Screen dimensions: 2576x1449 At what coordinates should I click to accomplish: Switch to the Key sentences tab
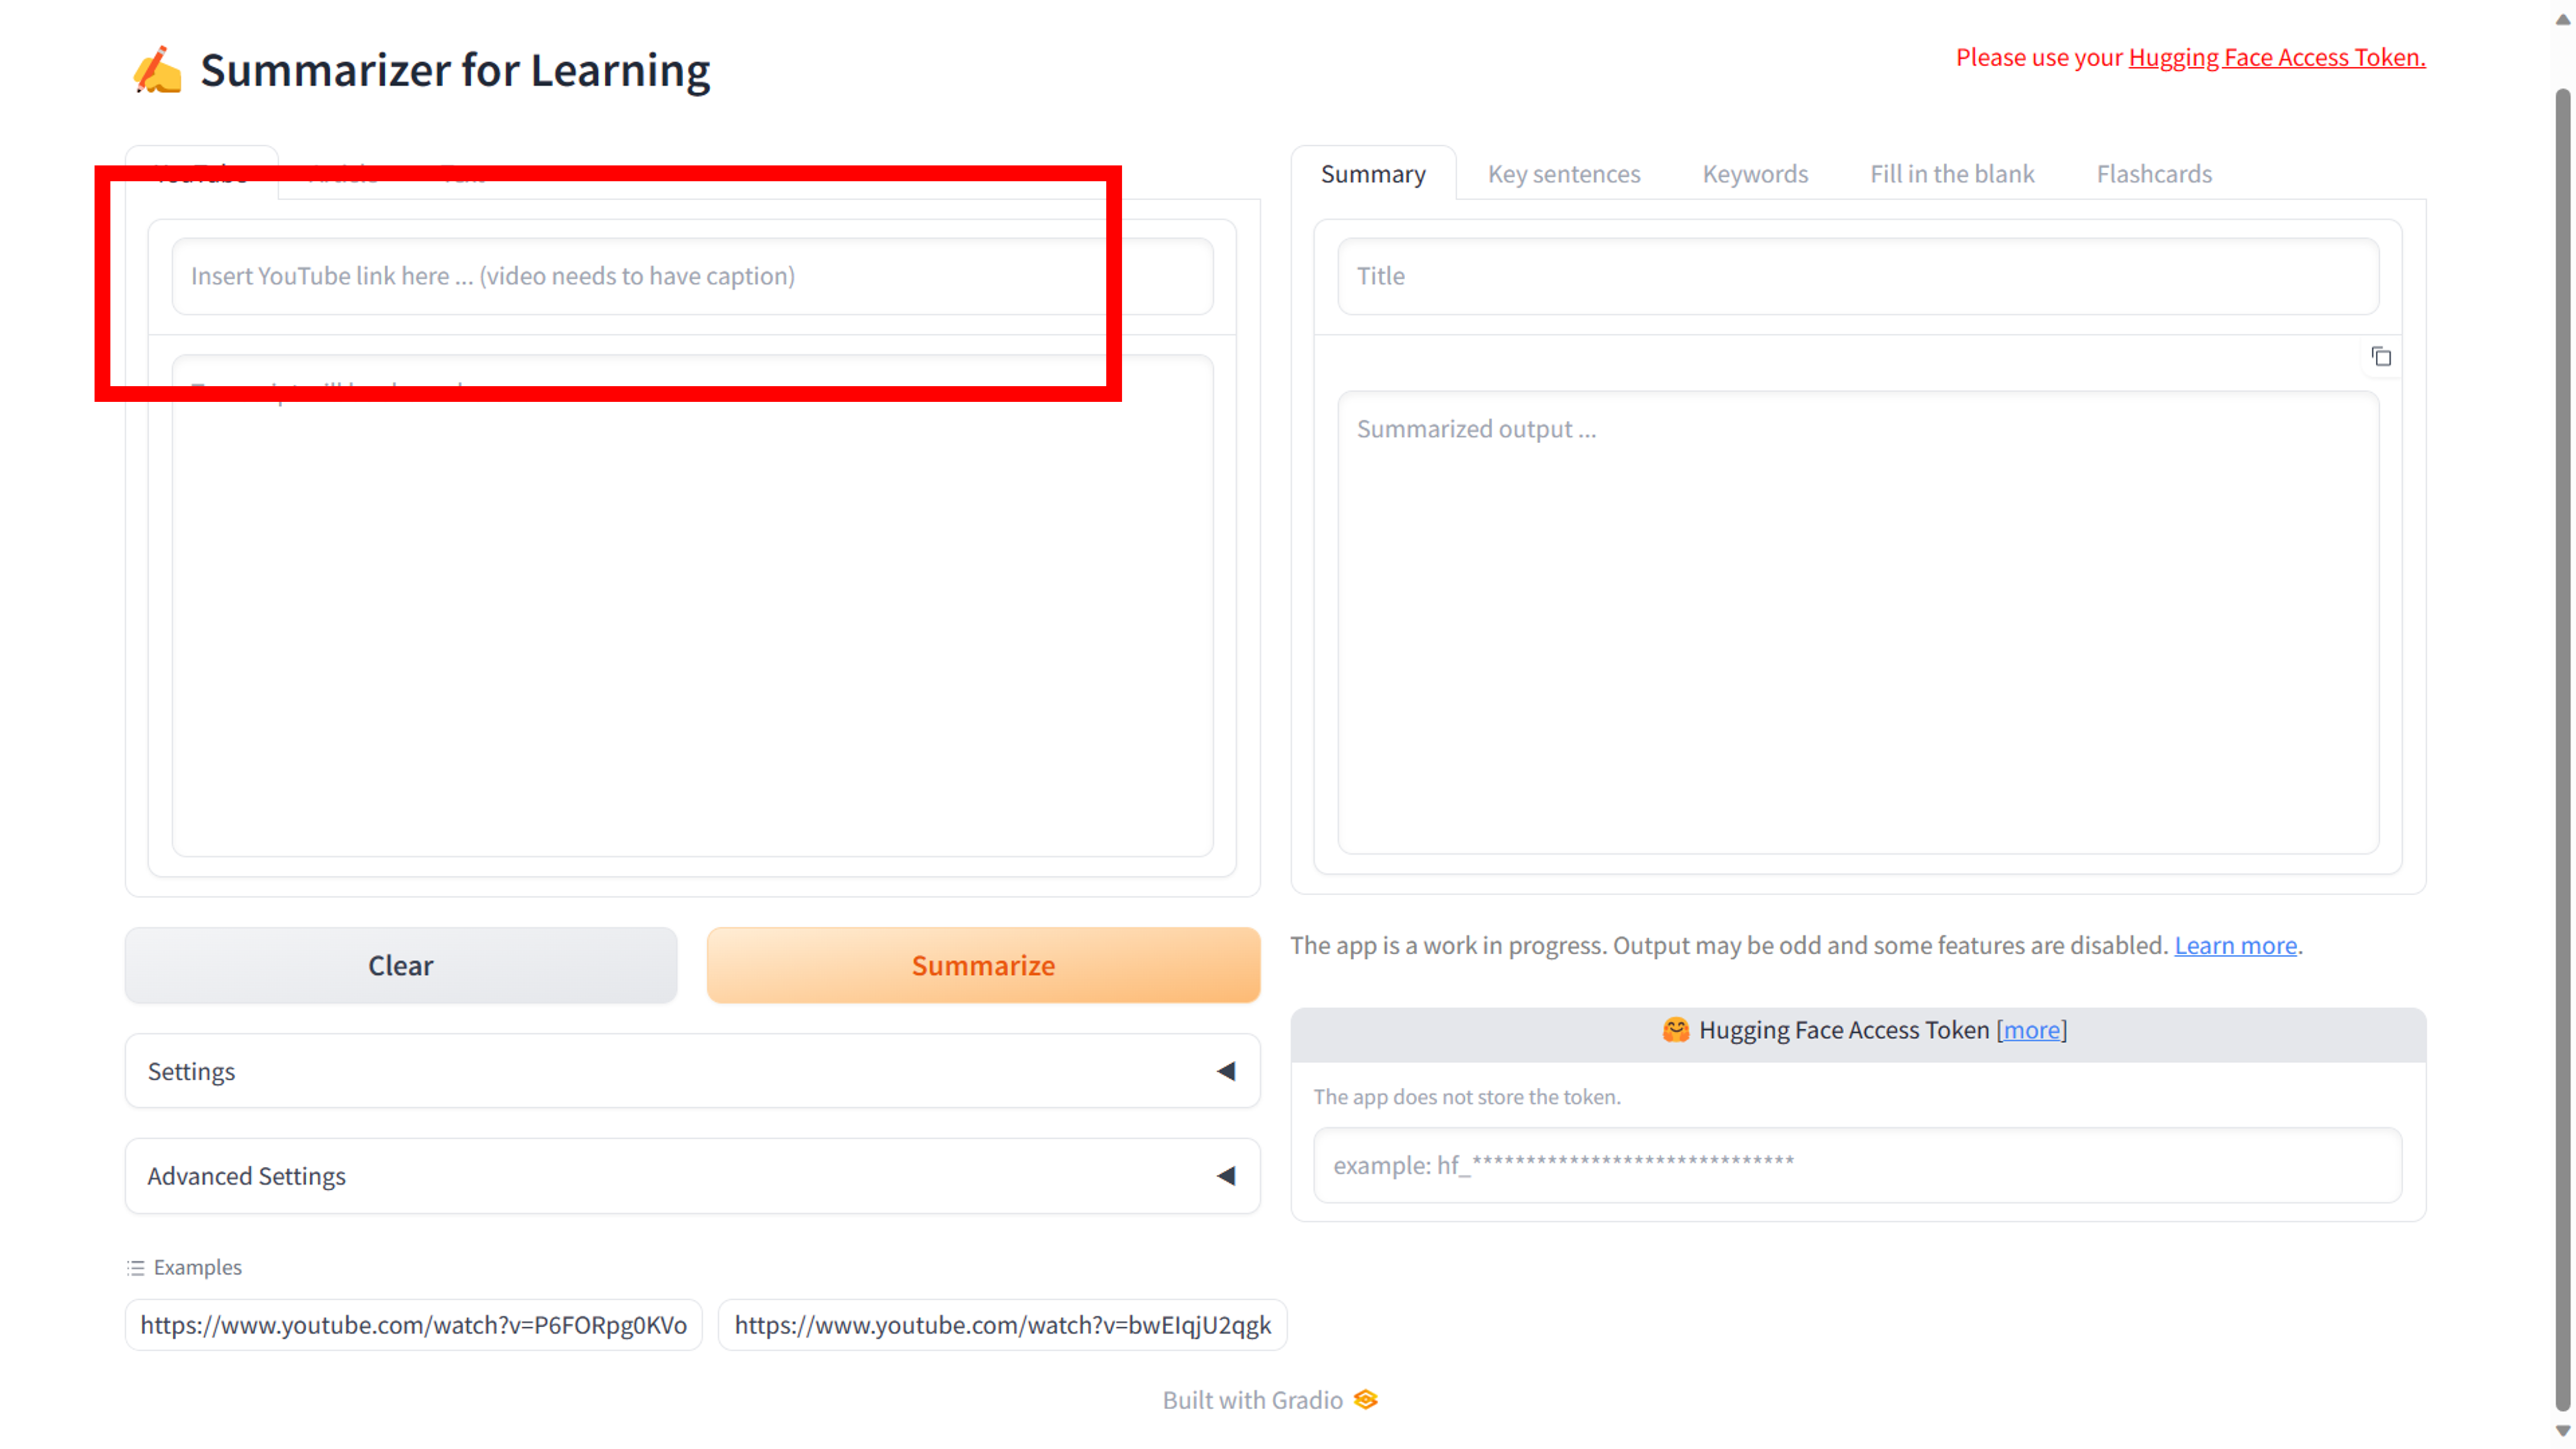(1563, 174)
